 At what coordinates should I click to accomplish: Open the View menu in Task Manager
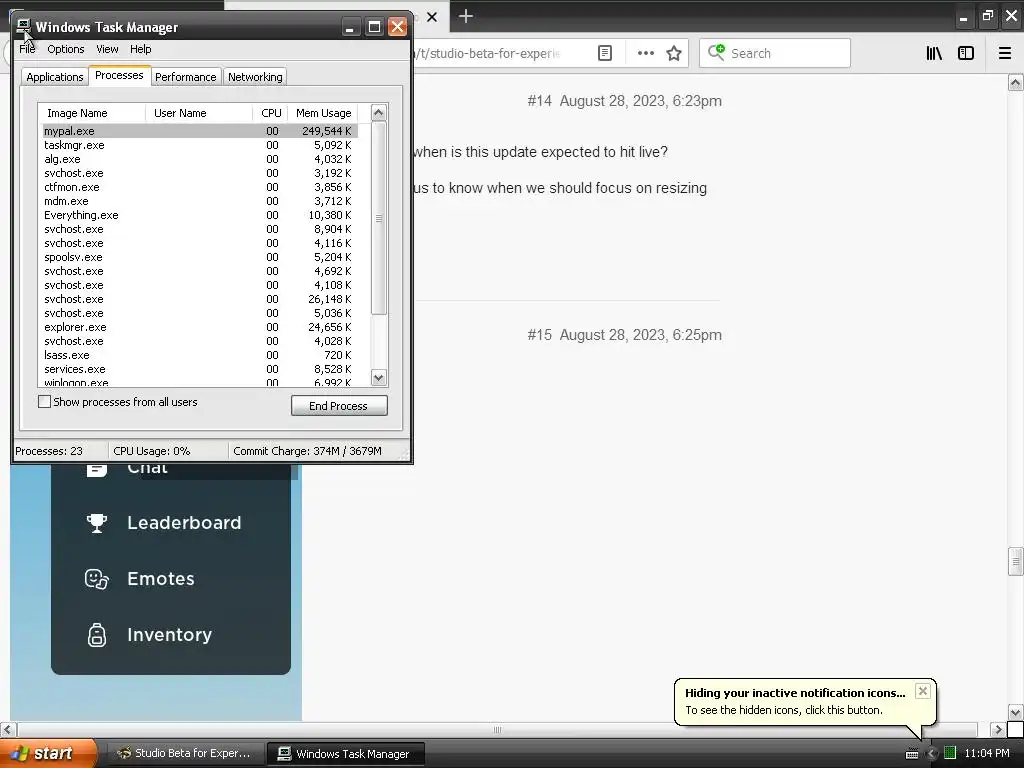tap(107, 49)
